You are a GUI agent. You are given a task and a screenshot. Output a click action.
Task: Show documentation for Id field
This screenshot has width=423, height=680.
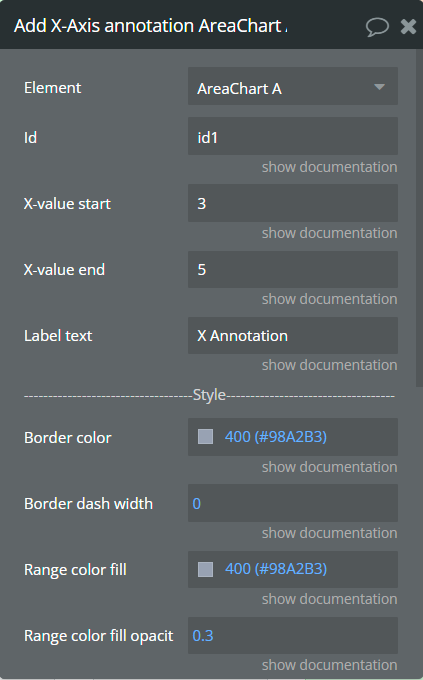[x=329, y=167]
